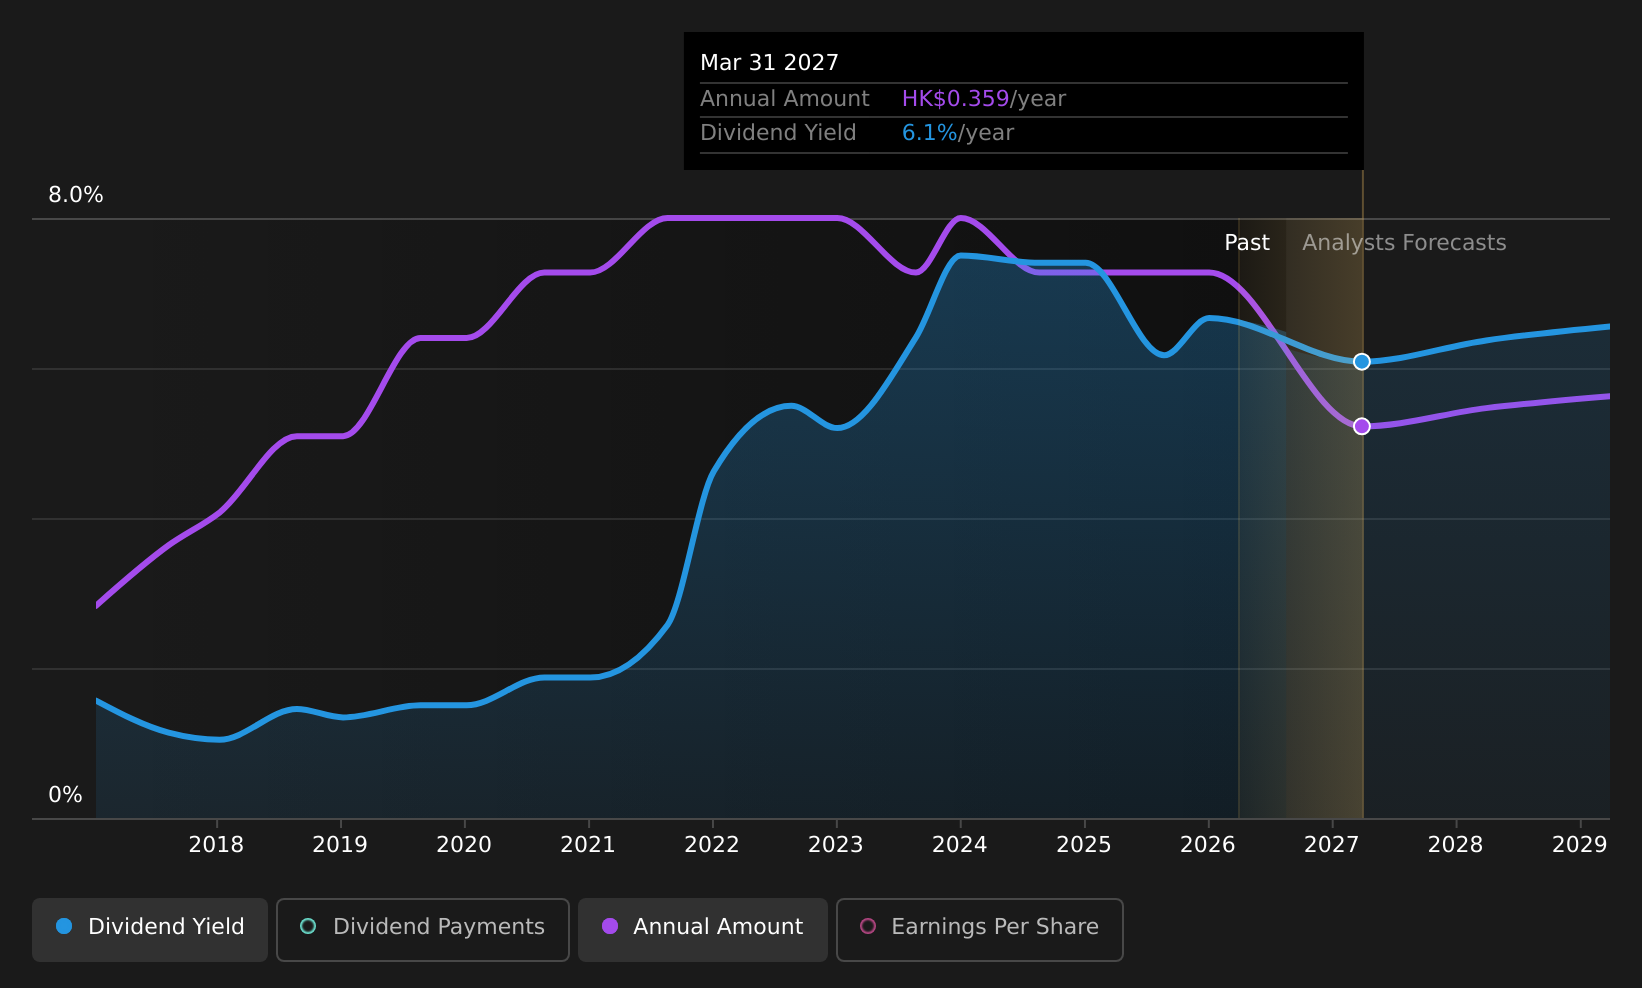This screenshot has width=1642, height=988.
Task: Enable the Dividend Payments legend series
Action: coord(423,929)
